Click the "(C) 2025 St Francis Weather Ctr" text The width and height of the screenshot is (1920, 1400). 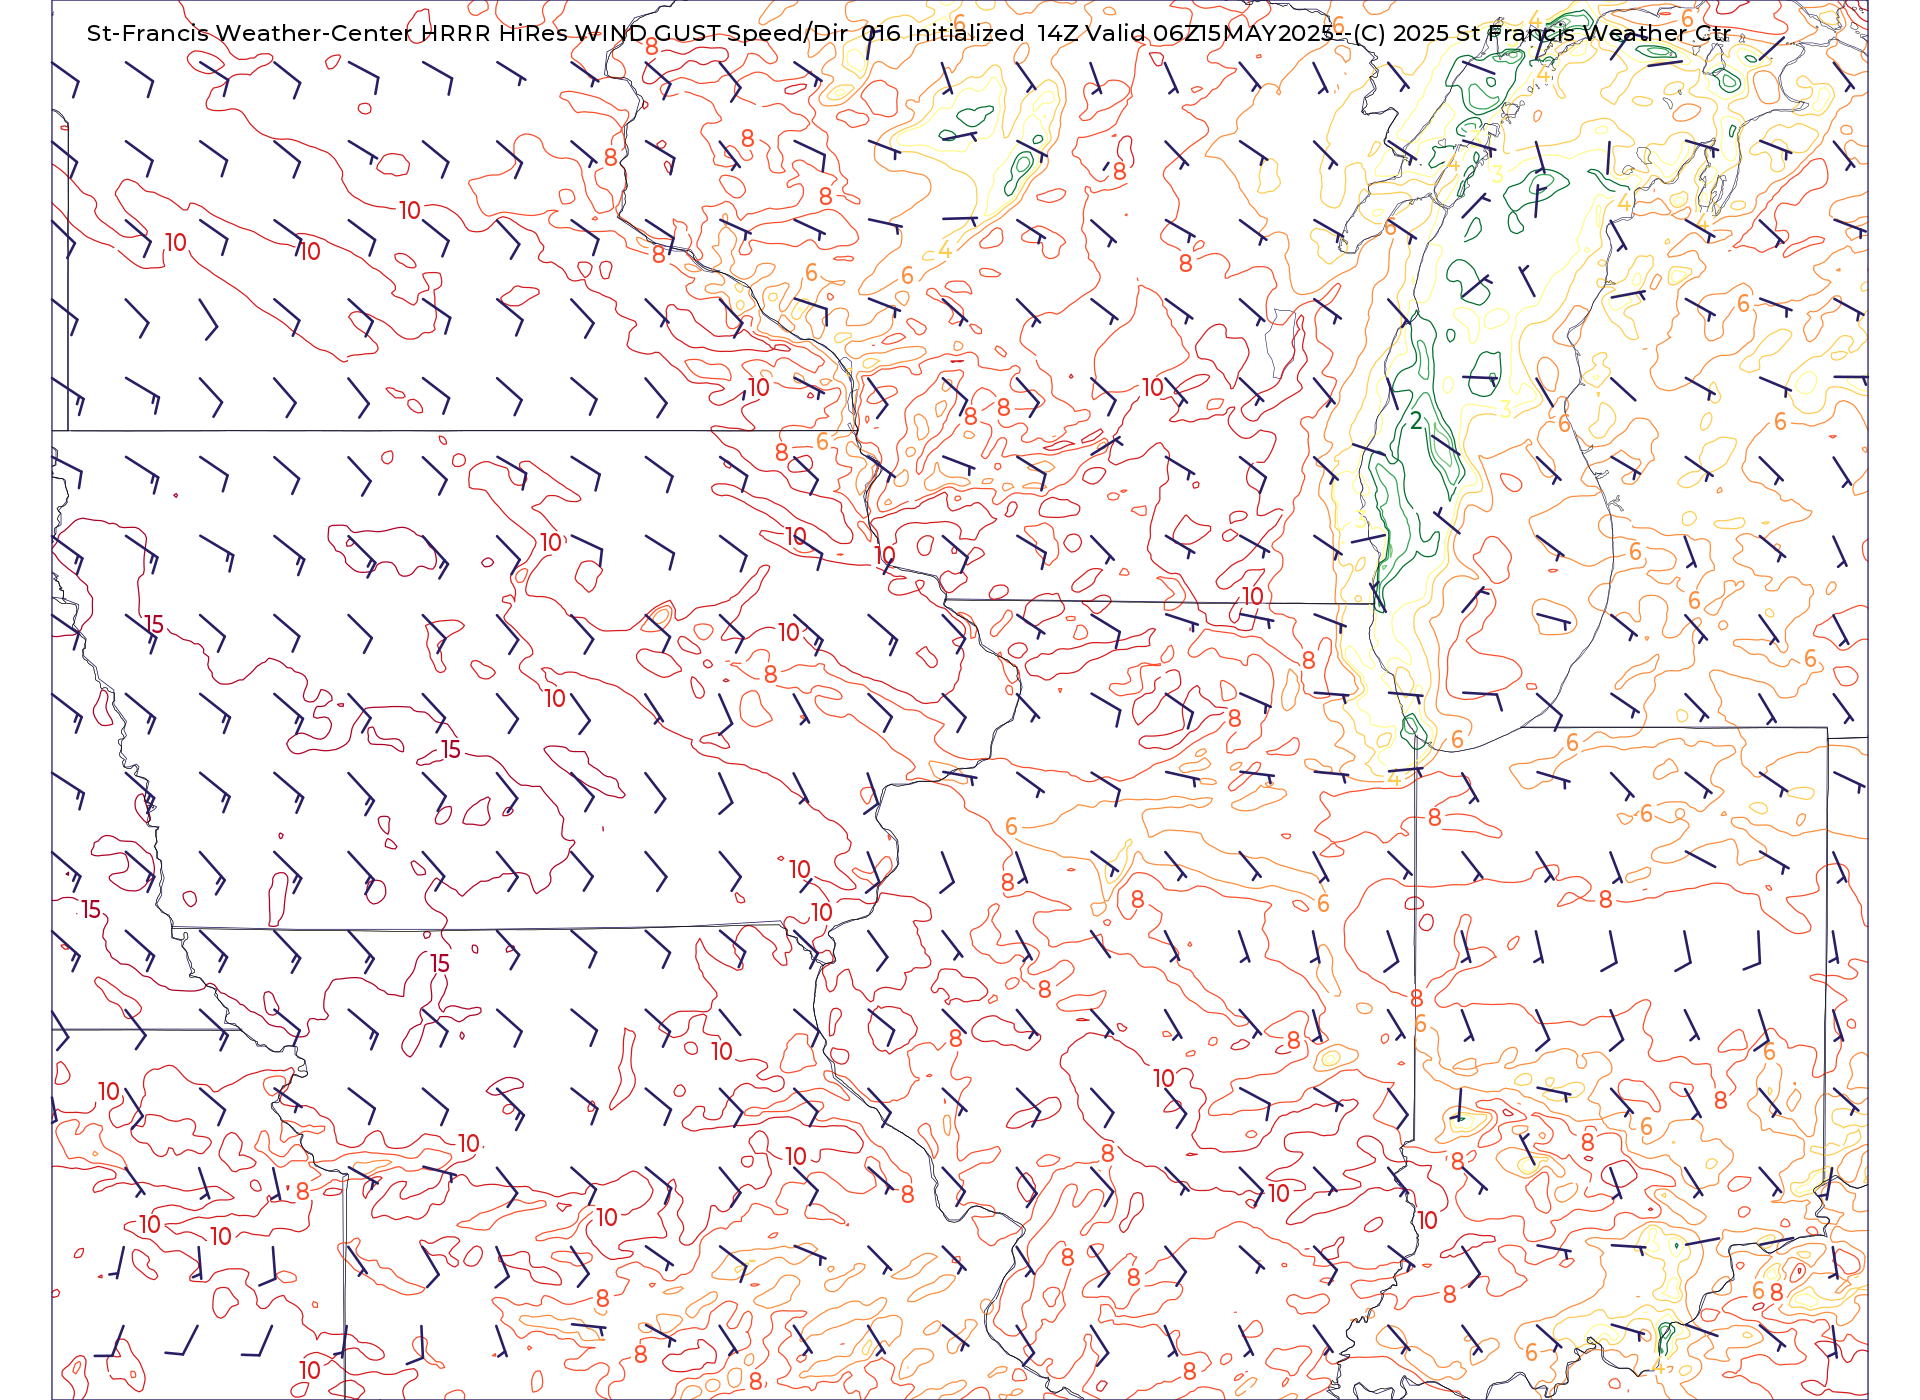click(1542, 33)
